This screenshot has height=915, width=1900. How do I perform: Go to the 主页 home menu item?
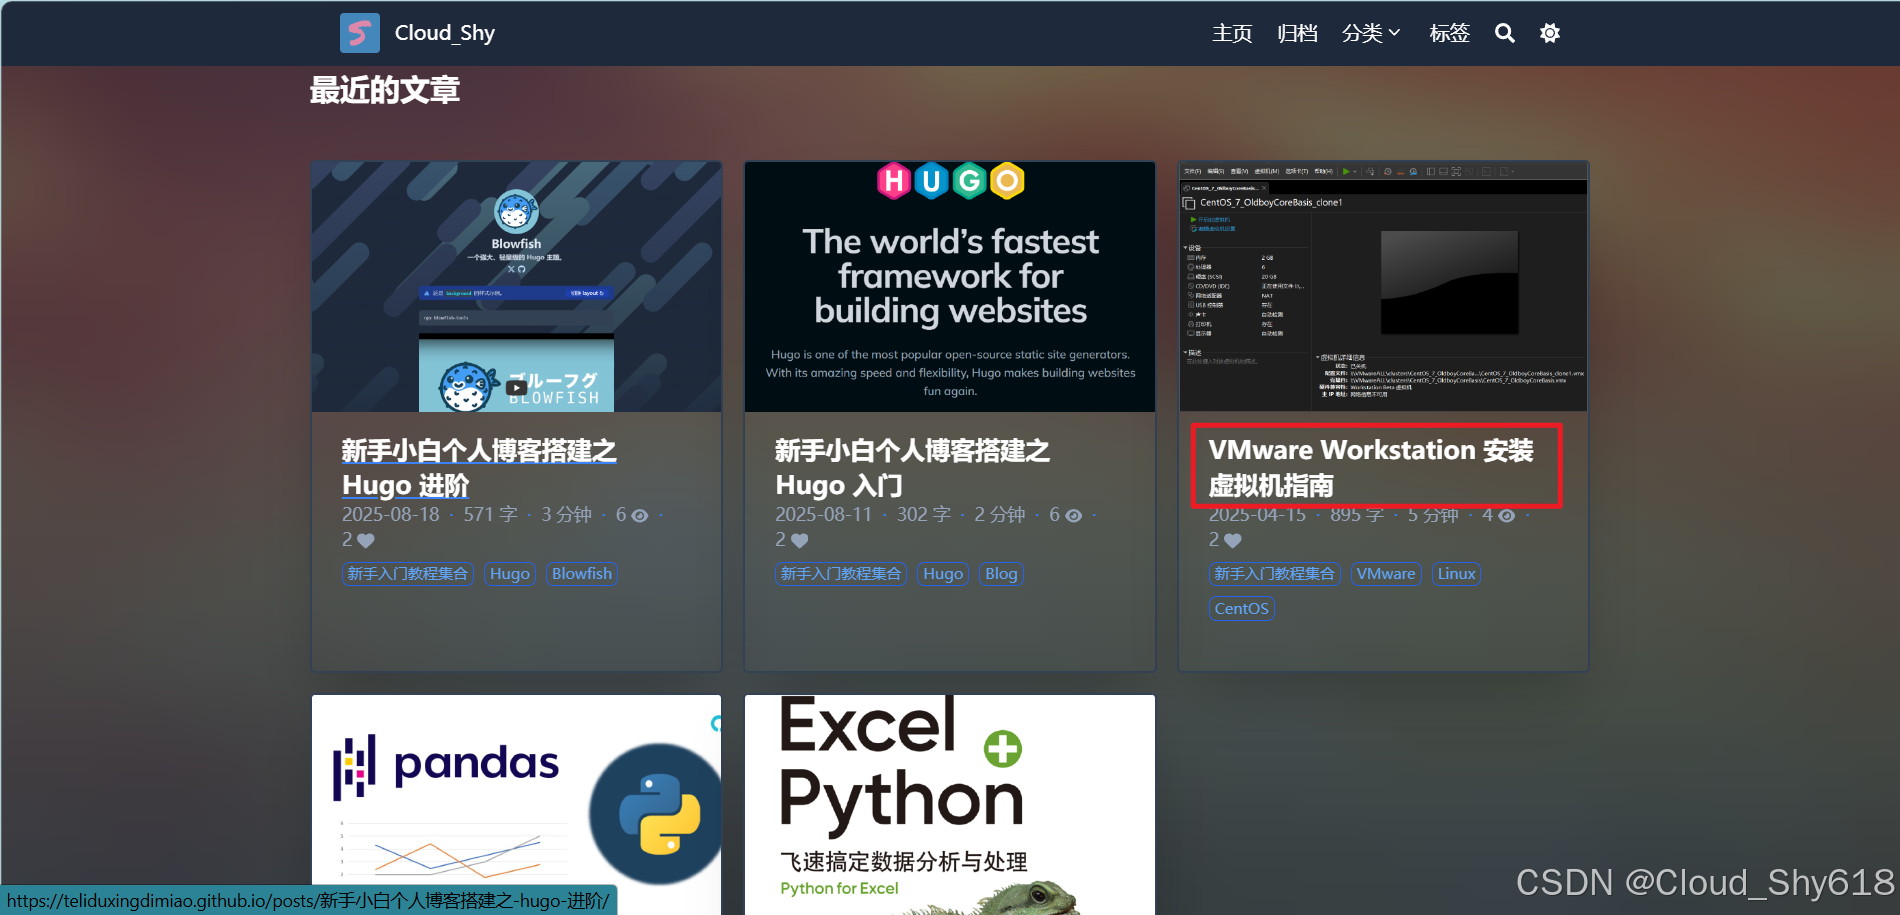[x=1232, y=33]
